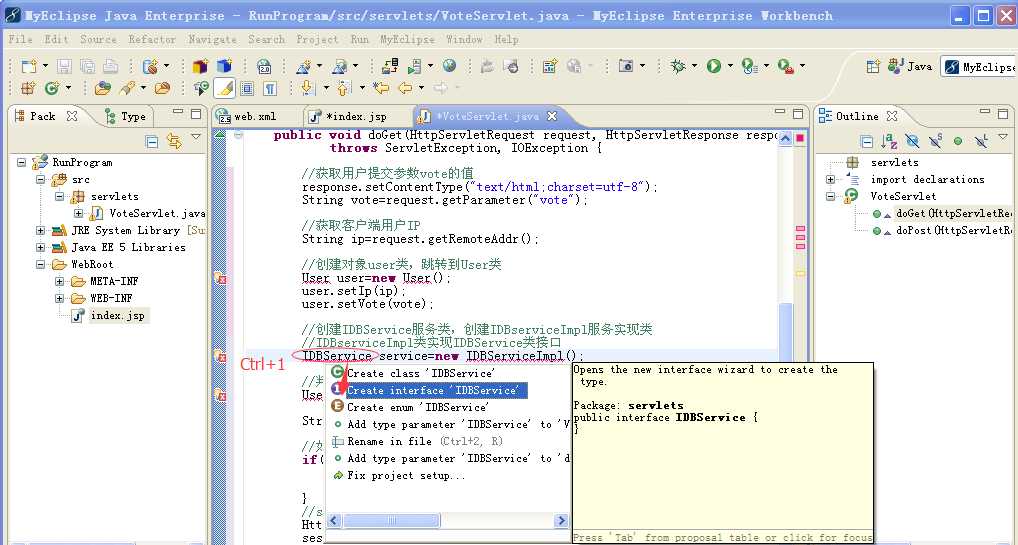The width and height of the screenshot is (1018, 545).
Task: Click the Debug bug icon
Action: (678, 66)
